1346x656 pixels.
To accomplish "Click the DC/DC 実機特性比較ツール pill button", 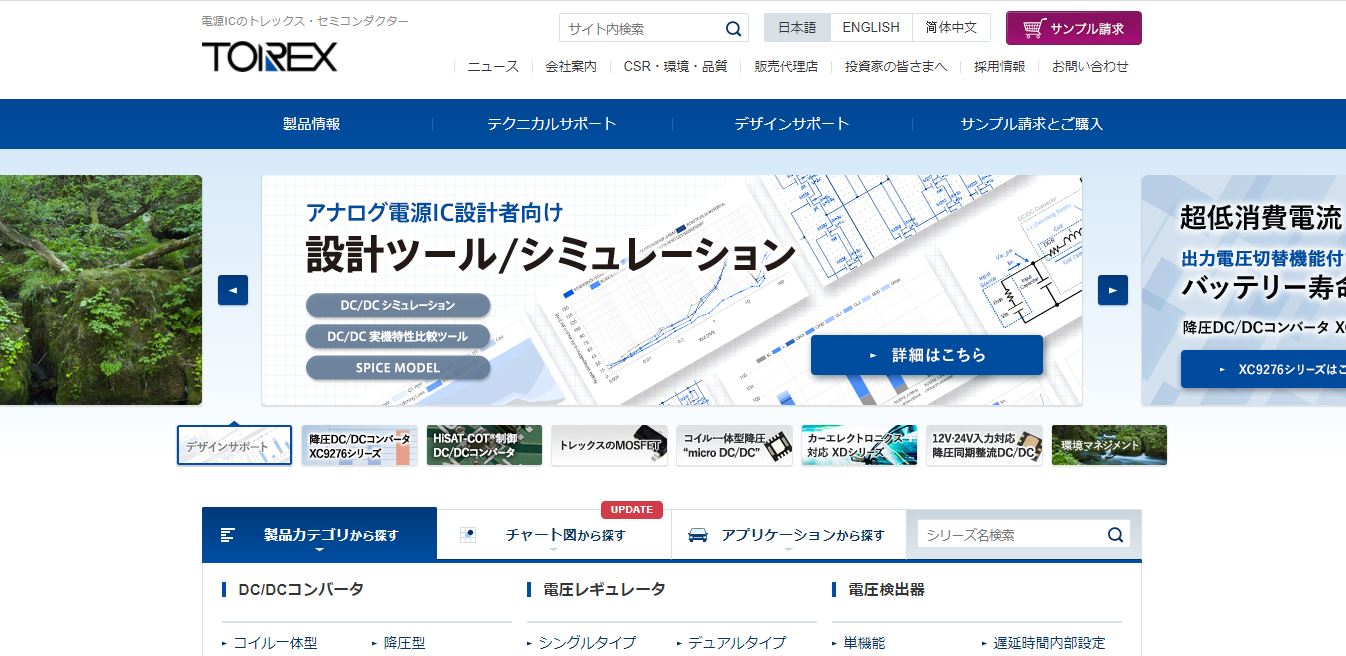I will coord(398,336).
